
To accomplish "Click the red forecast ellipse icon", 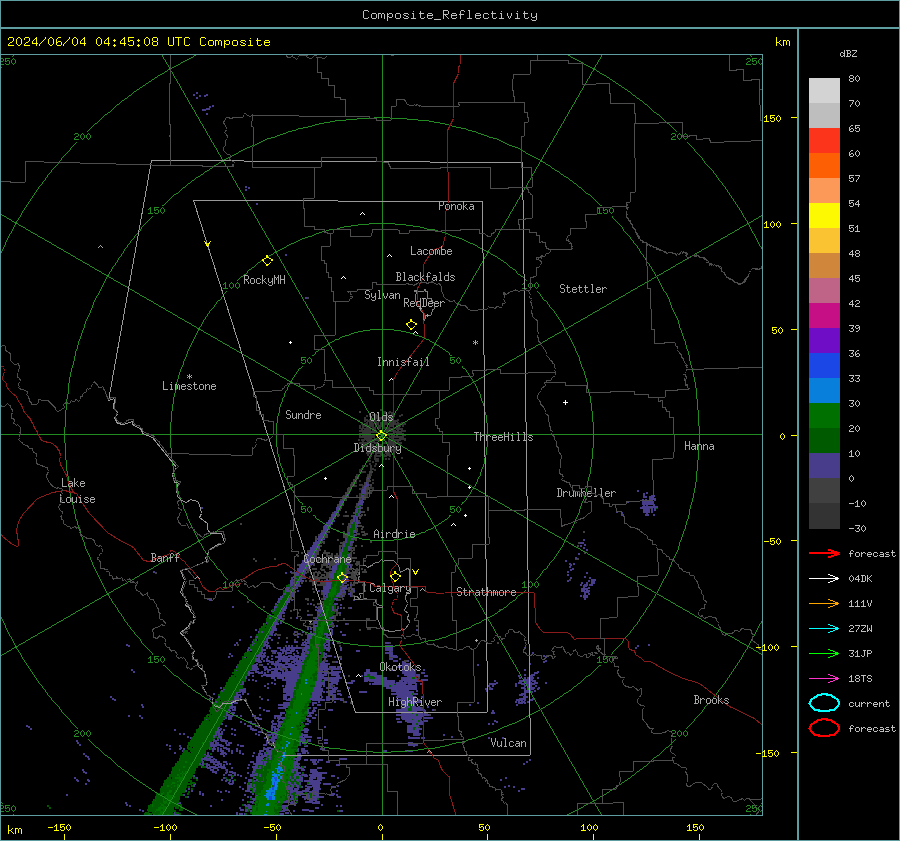I will (x=824, y=728).
